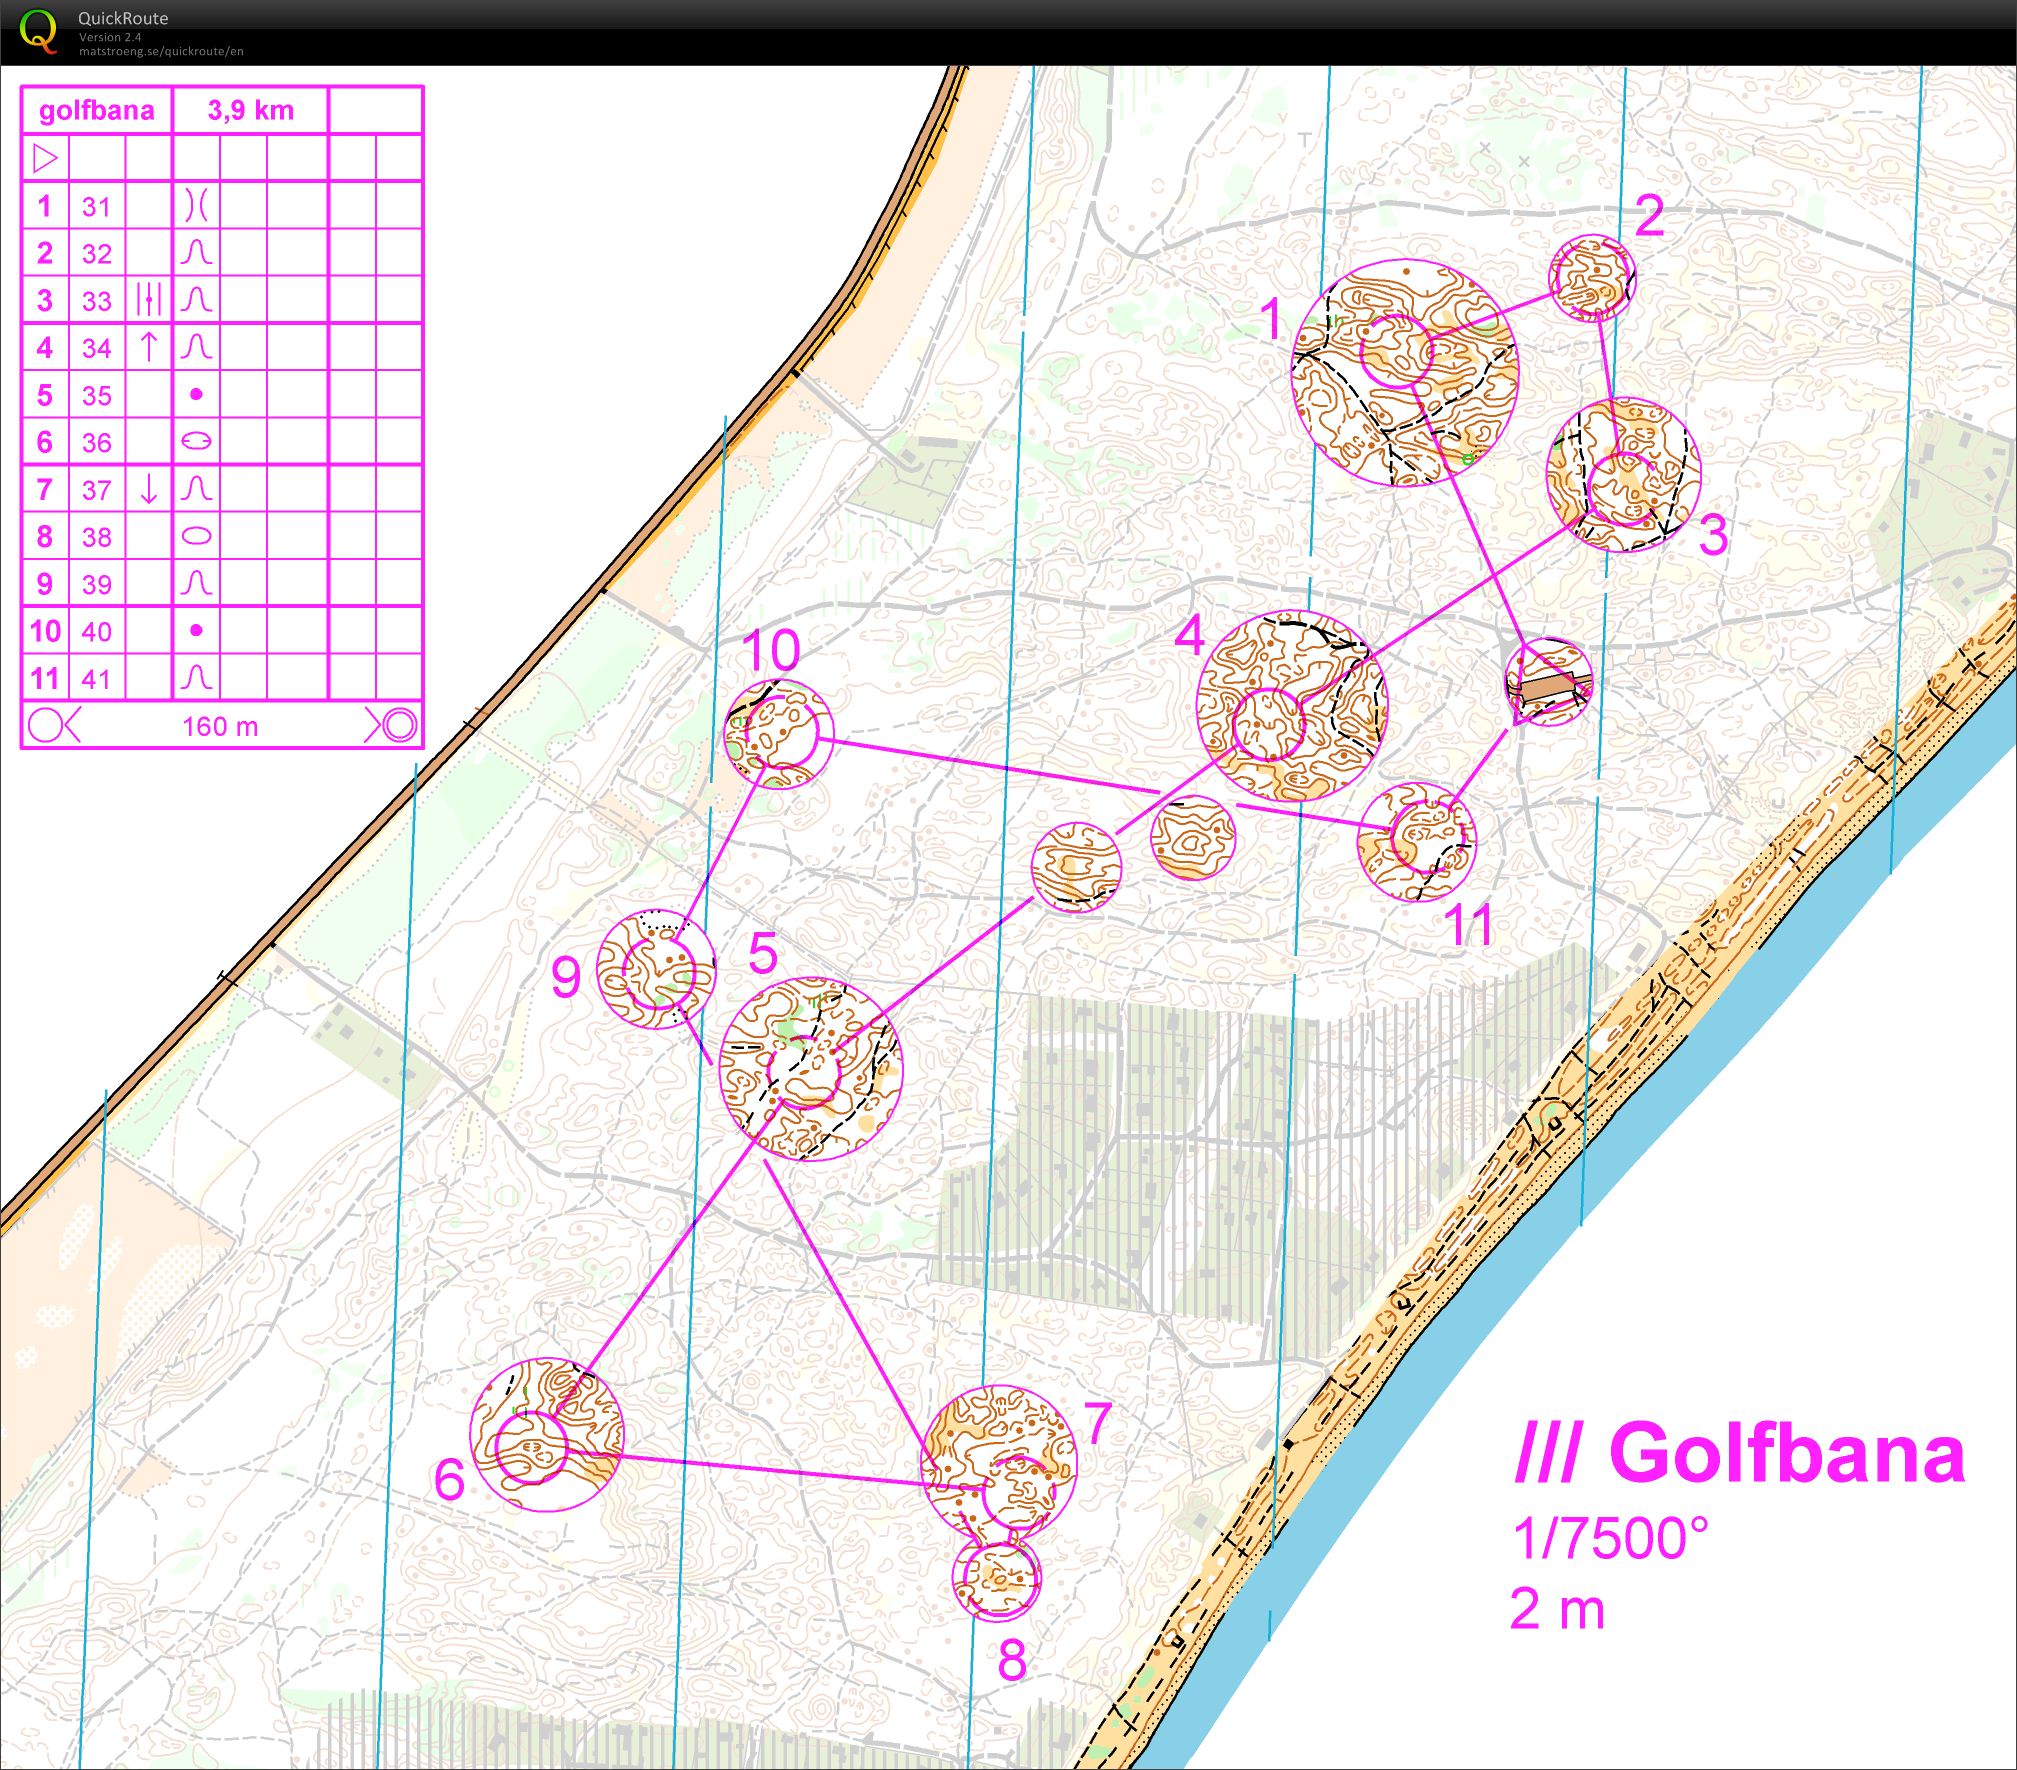Click control code 38 in description table

(x=97, y=537)
